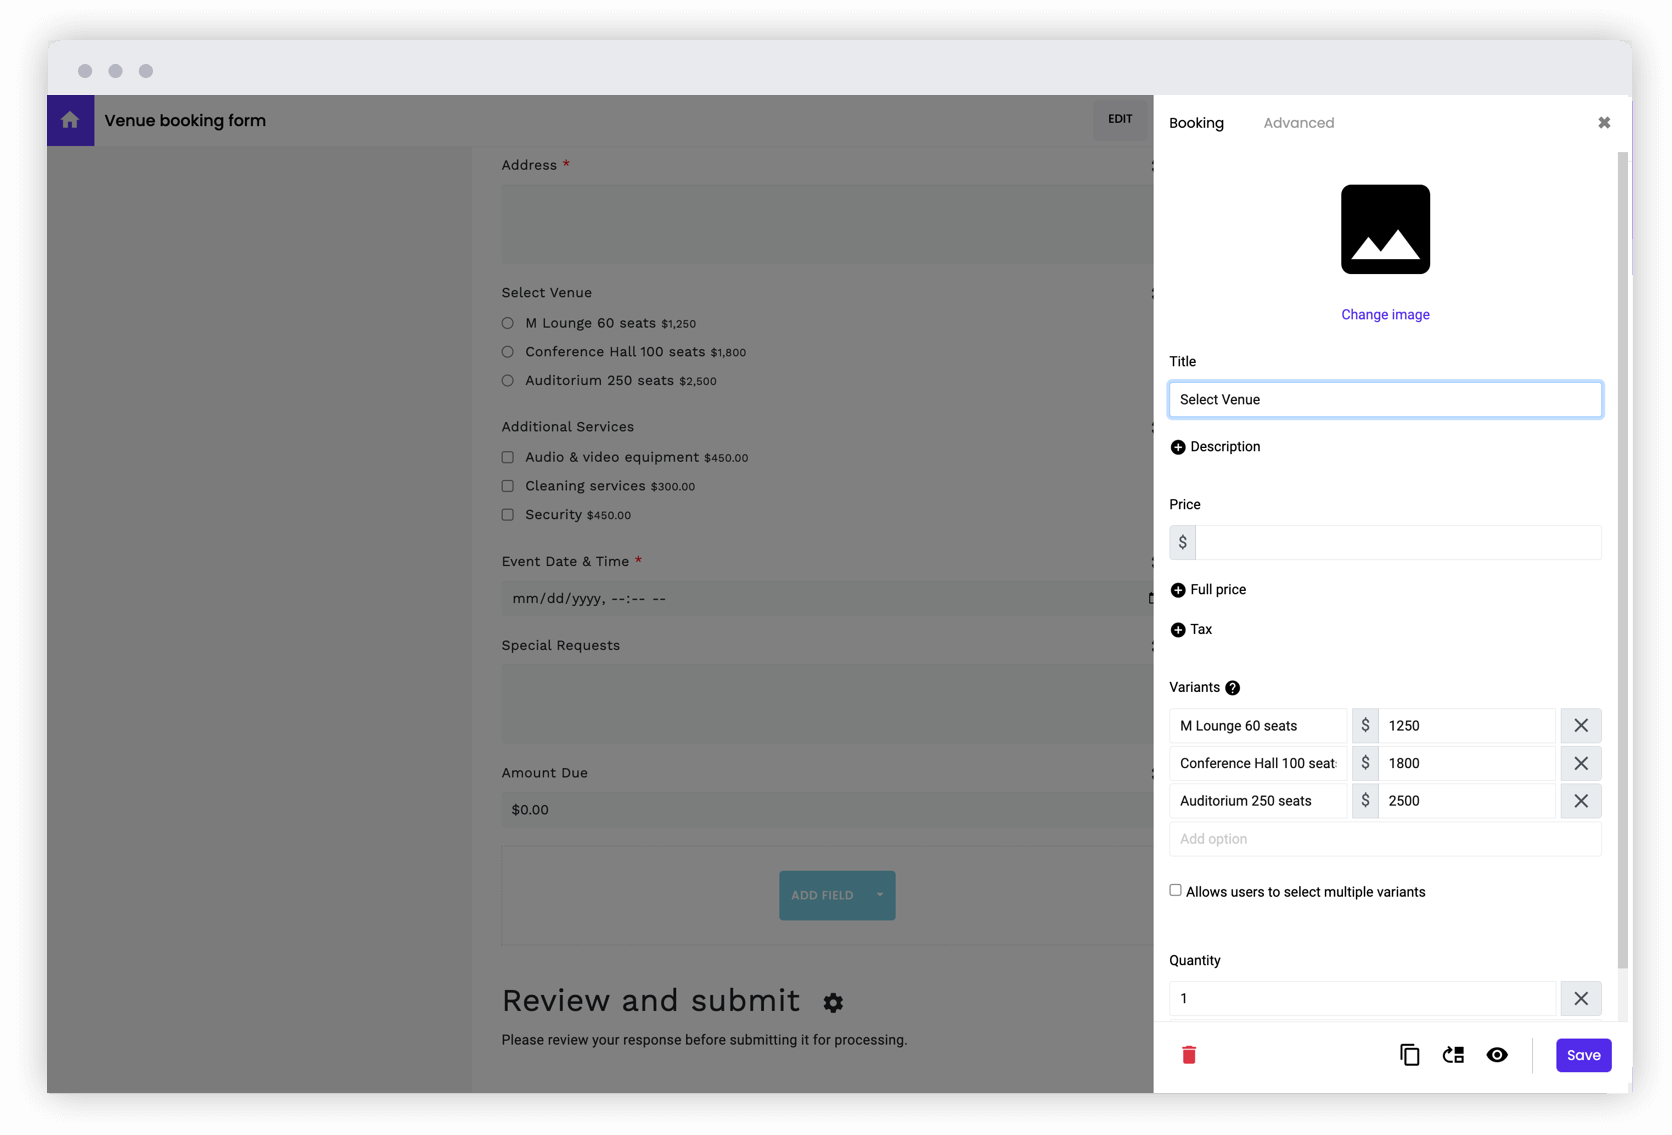Enable allows users to select multiple variants
The width and height of the screenshot is (1672, 1135).
(1175, 889)
